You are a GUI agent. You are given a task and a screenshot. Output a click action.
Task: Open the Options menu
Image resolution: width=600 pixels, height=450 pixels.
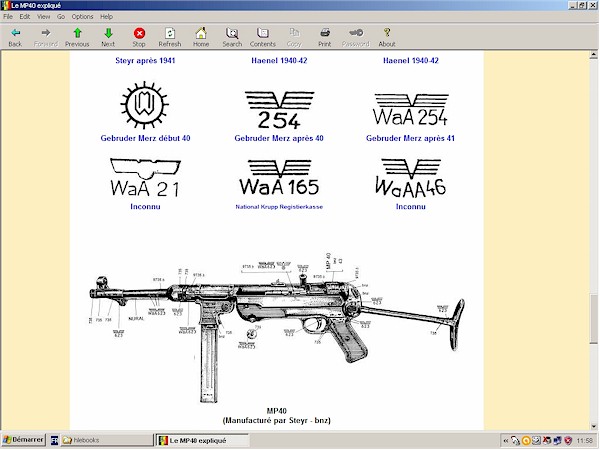click(82, 16)
